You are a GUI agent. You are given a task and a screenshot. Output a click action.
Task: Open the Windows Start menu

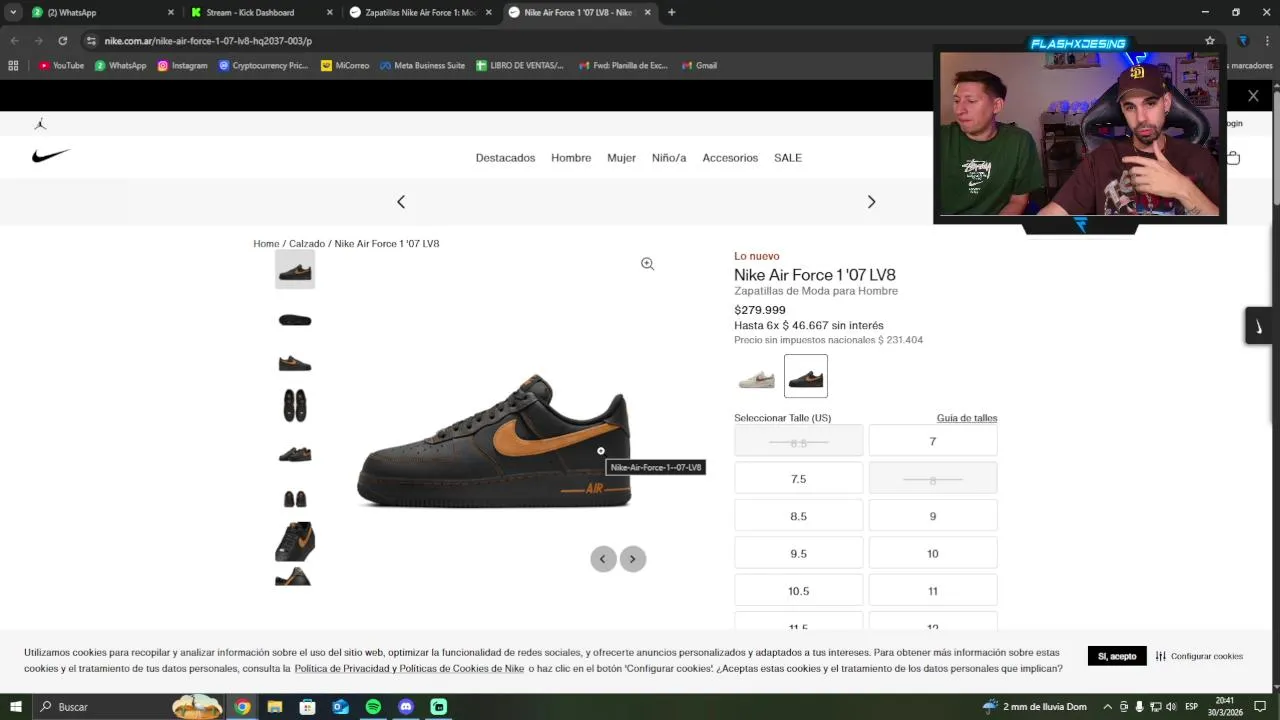point(16,707)
